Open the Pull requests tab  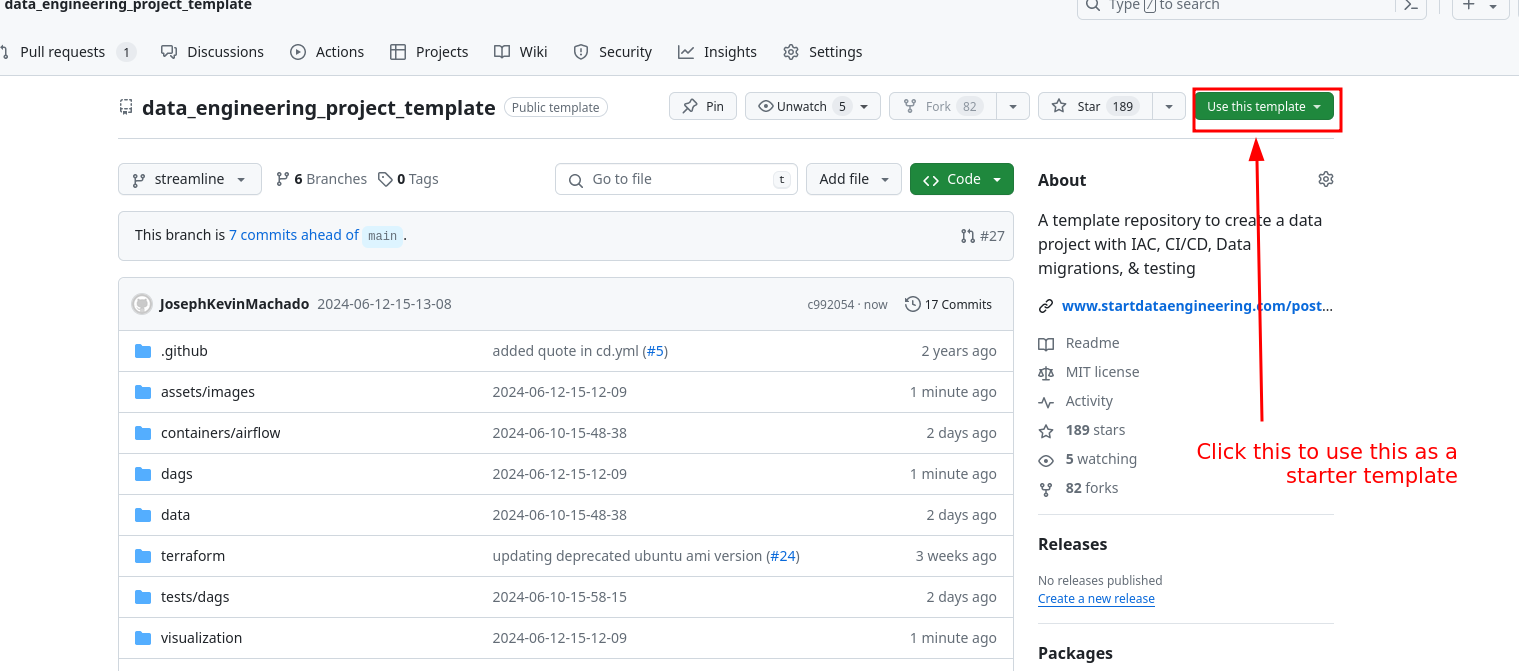point(68,52)
